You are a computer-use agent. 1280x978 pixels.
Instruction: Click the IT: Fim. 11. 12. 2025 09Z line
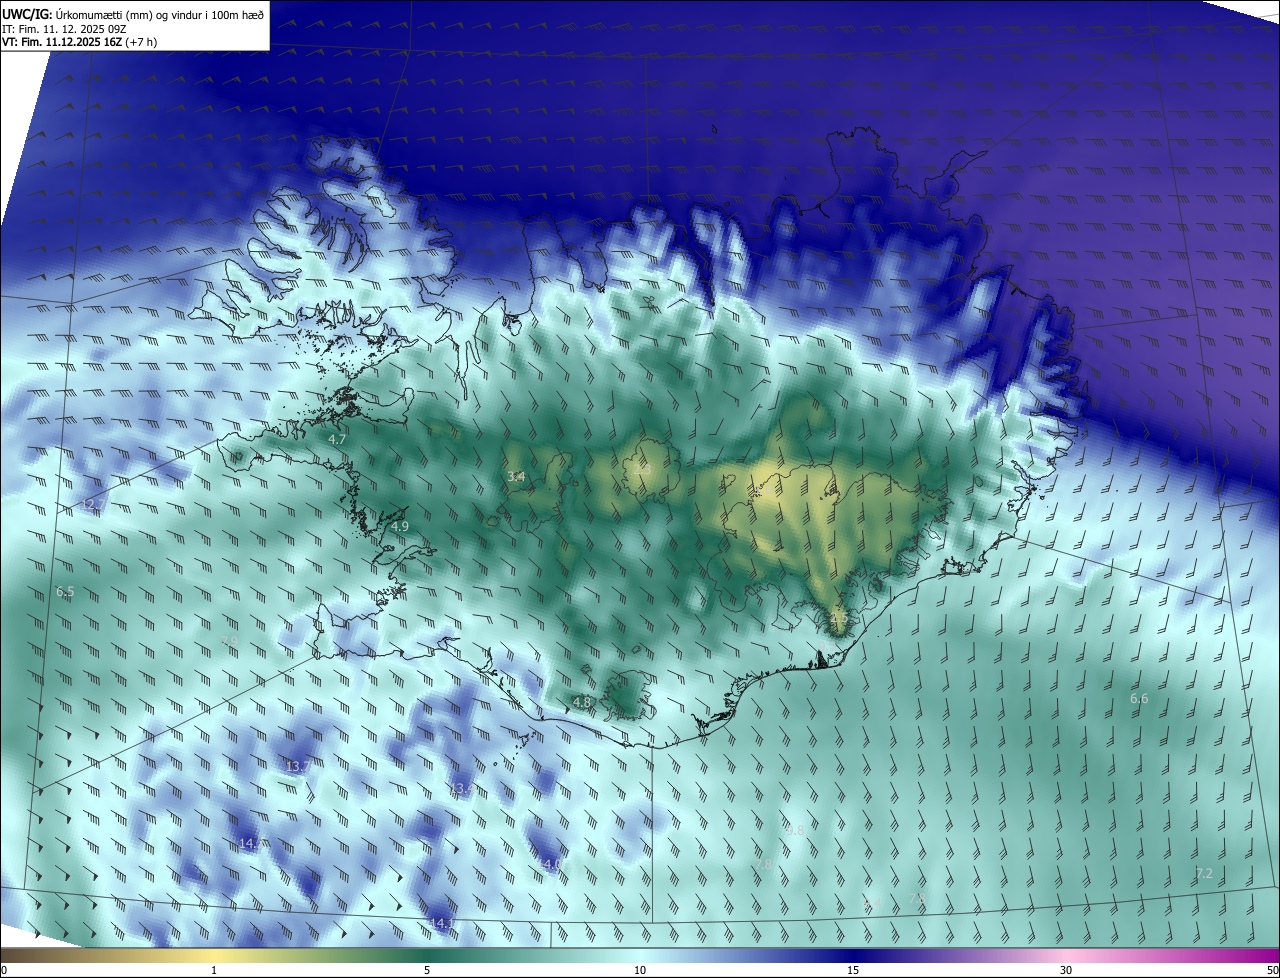(64, 29)
